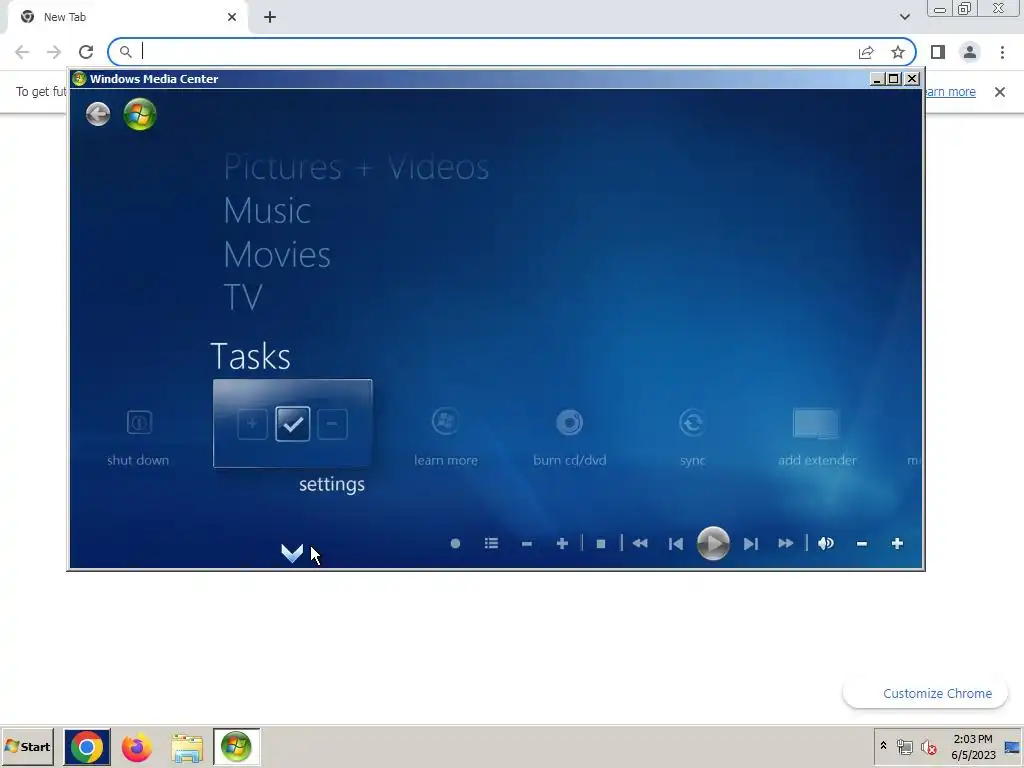Screen dimensions: 1024x768
Task: Open the burn cd/dvd task
Action: [x=569, y=437]
